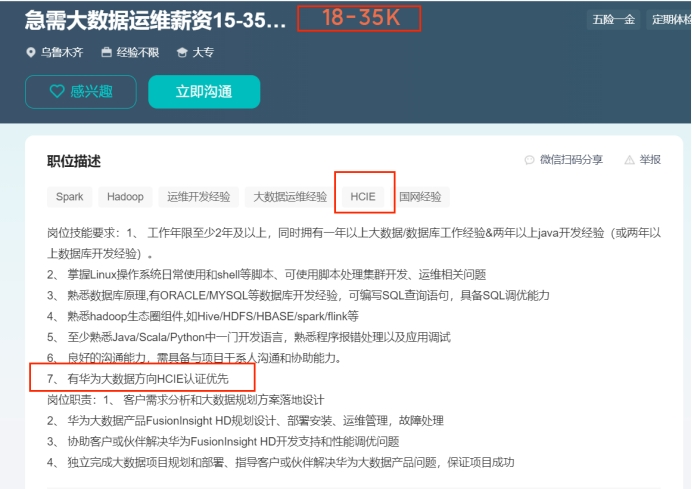Select the Hadoop skill tag

point(125,197)
